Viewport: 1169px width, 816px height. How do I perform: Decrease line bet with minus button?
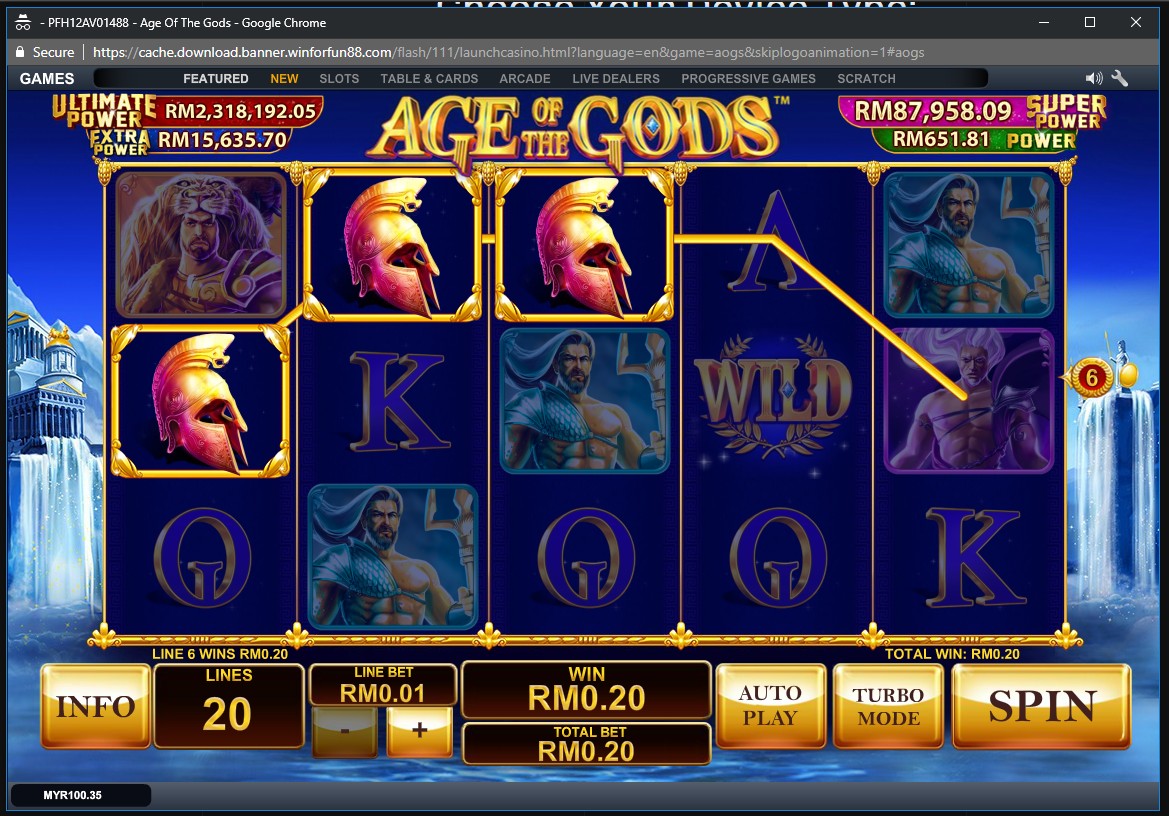click(x=344, y=730)
